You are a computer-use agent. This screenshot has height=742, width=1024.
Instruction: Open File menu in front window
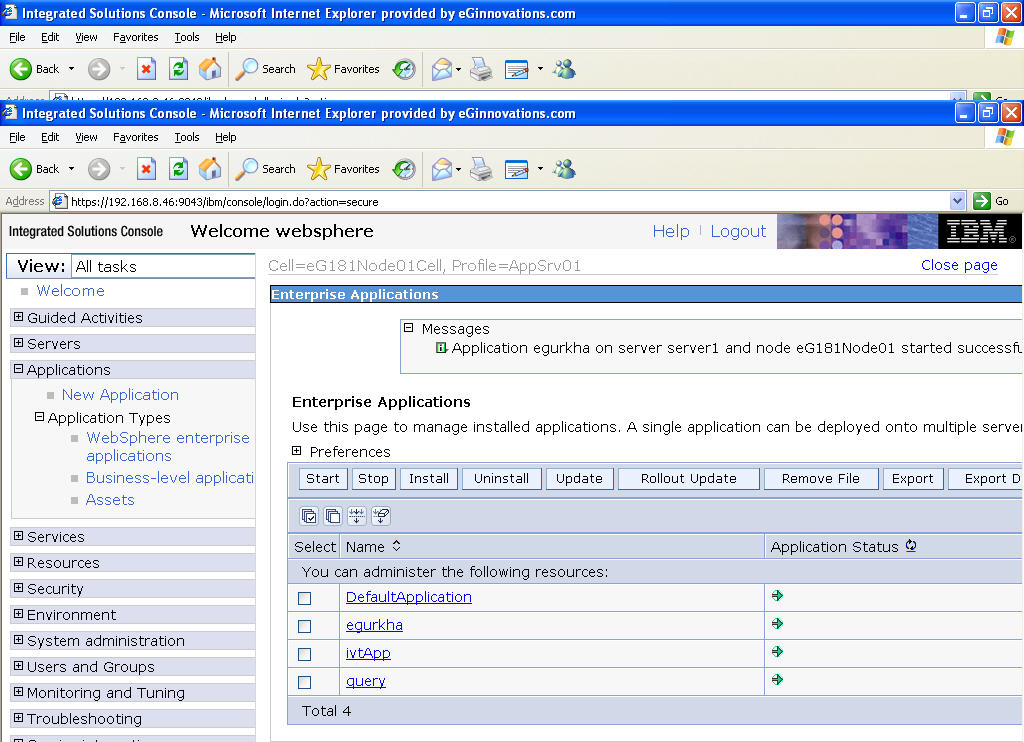coord(17,137)
